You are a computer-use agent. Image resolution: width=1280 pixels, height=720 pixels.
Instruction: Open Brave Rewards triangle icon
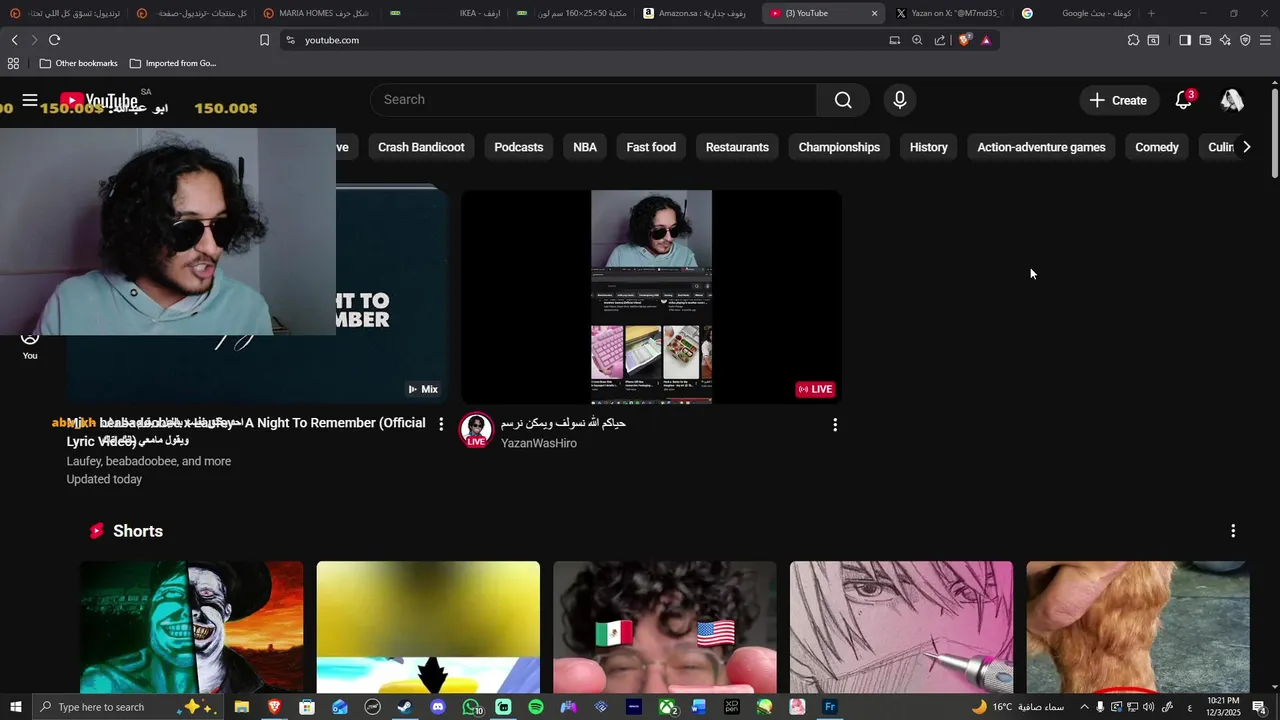tap(986, 40)
